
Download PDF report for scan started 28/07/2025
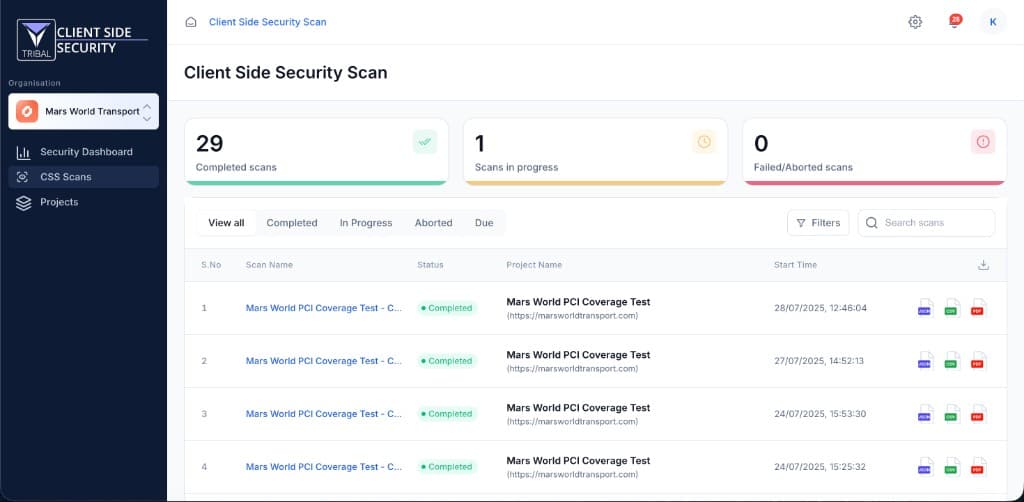coord(978,308)
